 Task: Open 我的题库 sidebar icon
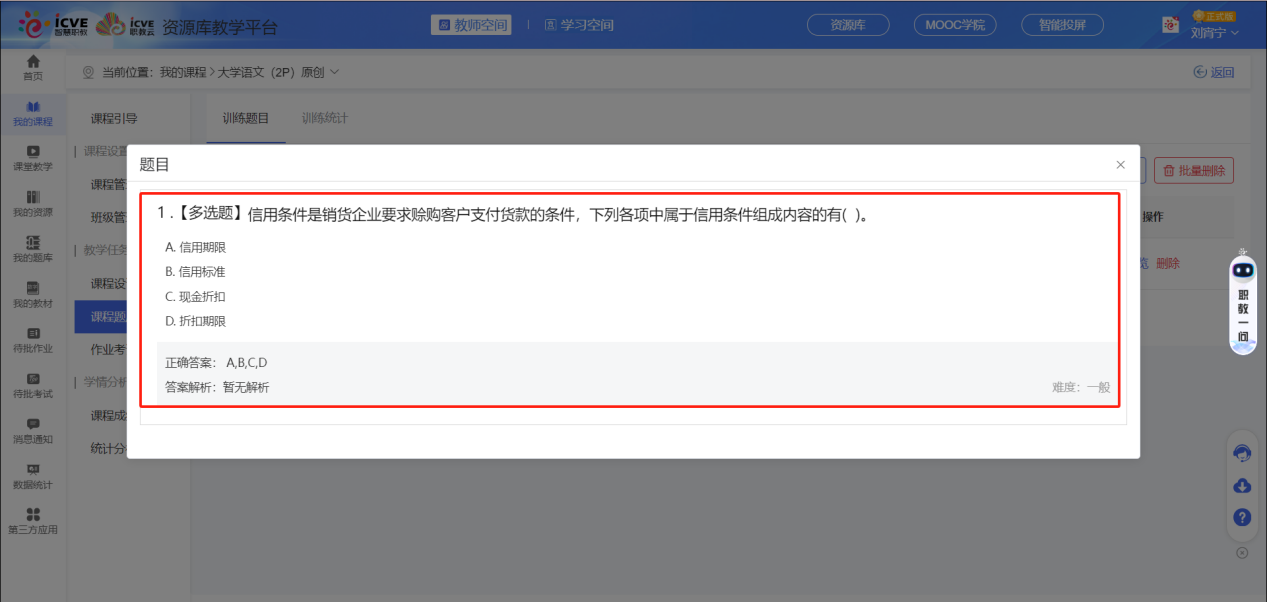(x=33, y=248)
